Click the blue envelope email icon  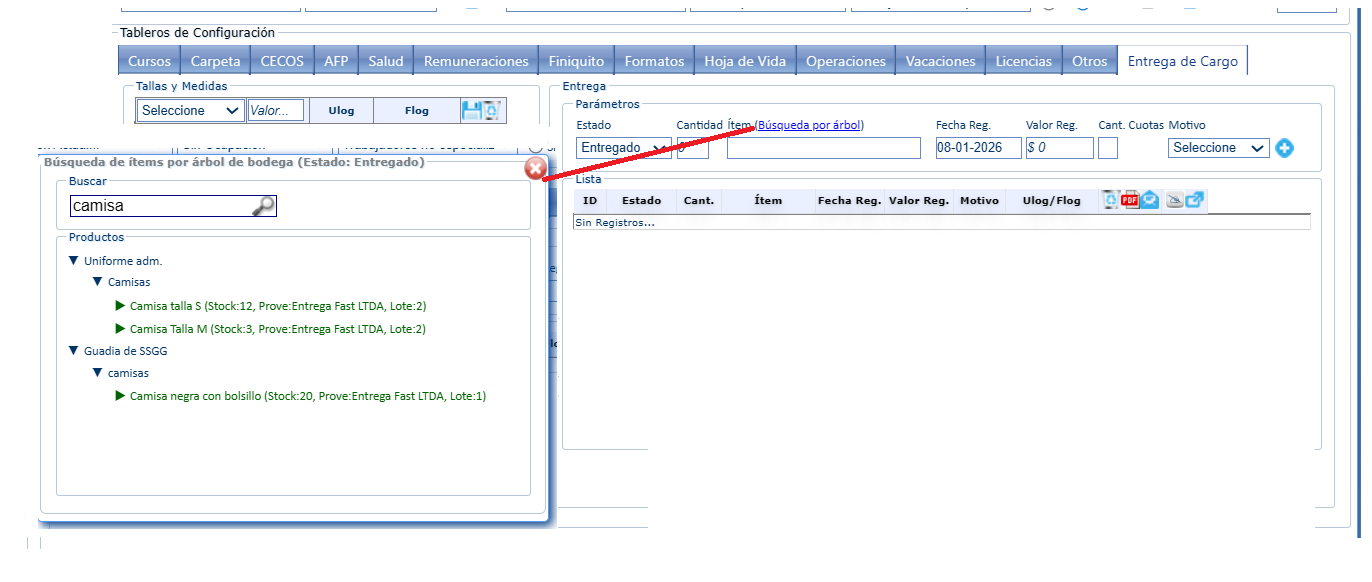coord(1150,200)
